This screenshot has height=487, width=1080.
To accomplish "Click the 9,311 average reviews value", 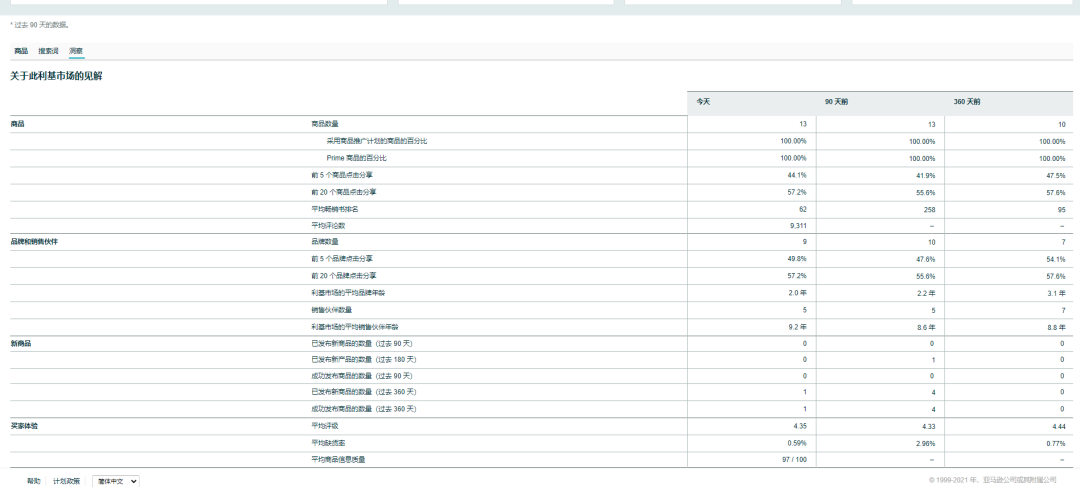I will click(x=798, y=226).
